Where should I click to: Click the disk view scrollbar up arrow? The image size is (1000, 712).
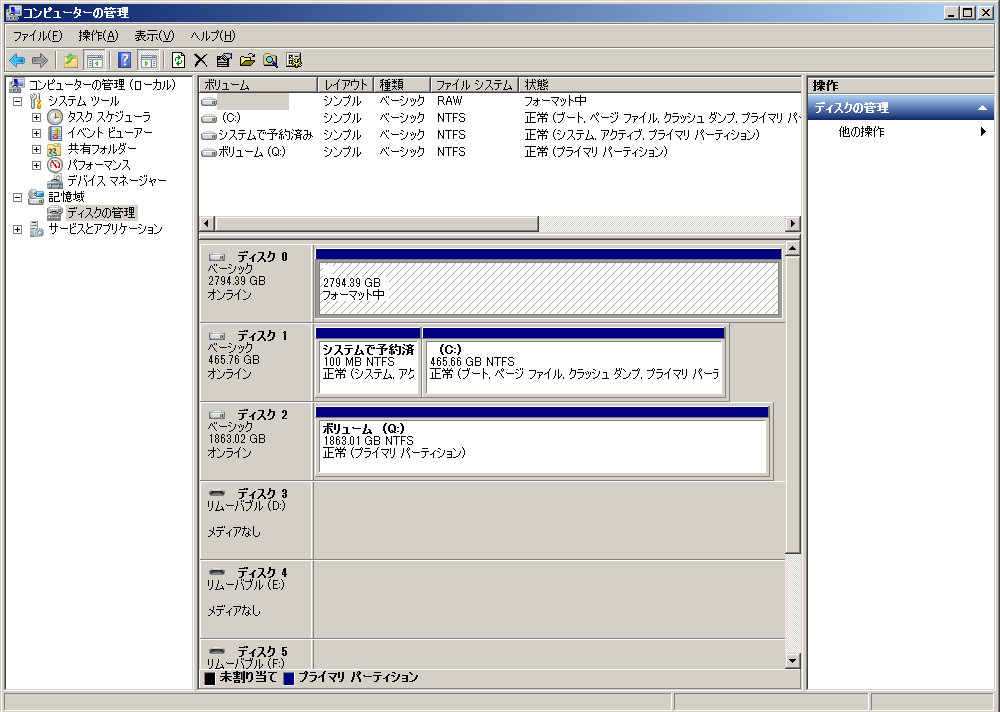pyautogui.click(x=792, y=248)
